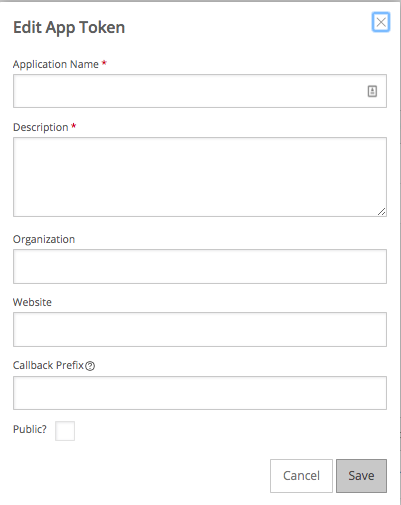Select the Organization input box

(x=200, y=266)
